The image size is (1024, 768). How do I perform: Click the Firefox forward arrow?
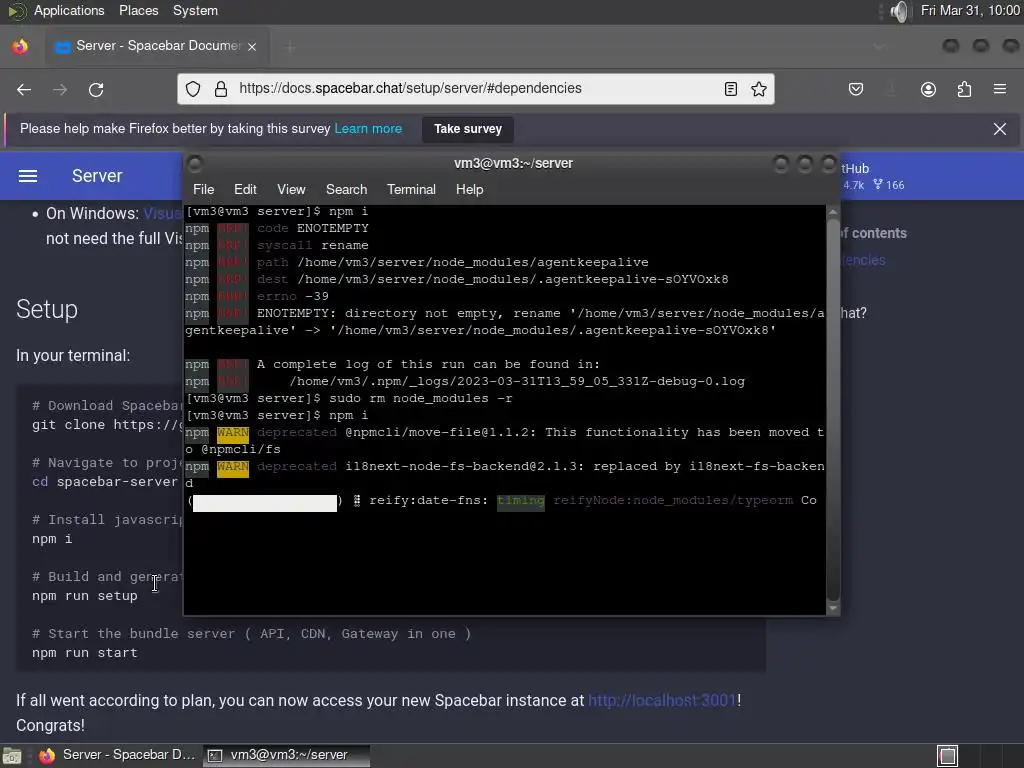[x=60, y=89]
